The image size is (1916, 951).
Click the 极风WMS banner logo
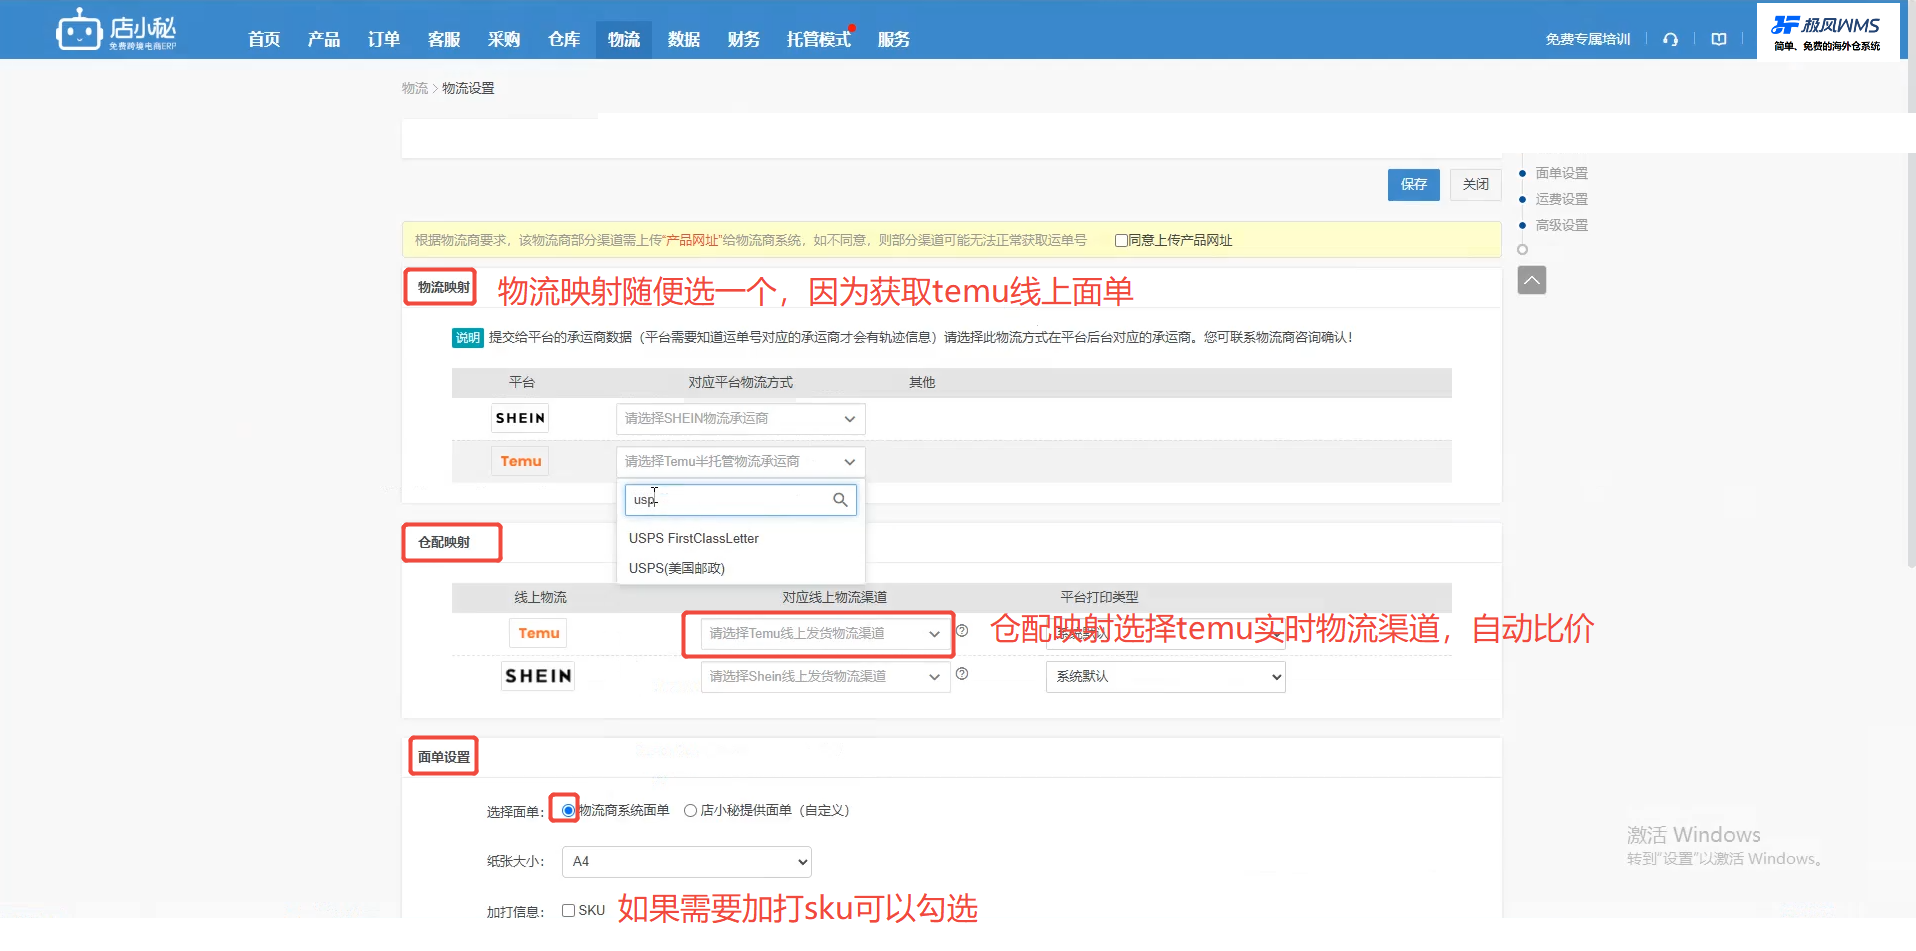coord(1827,32)
